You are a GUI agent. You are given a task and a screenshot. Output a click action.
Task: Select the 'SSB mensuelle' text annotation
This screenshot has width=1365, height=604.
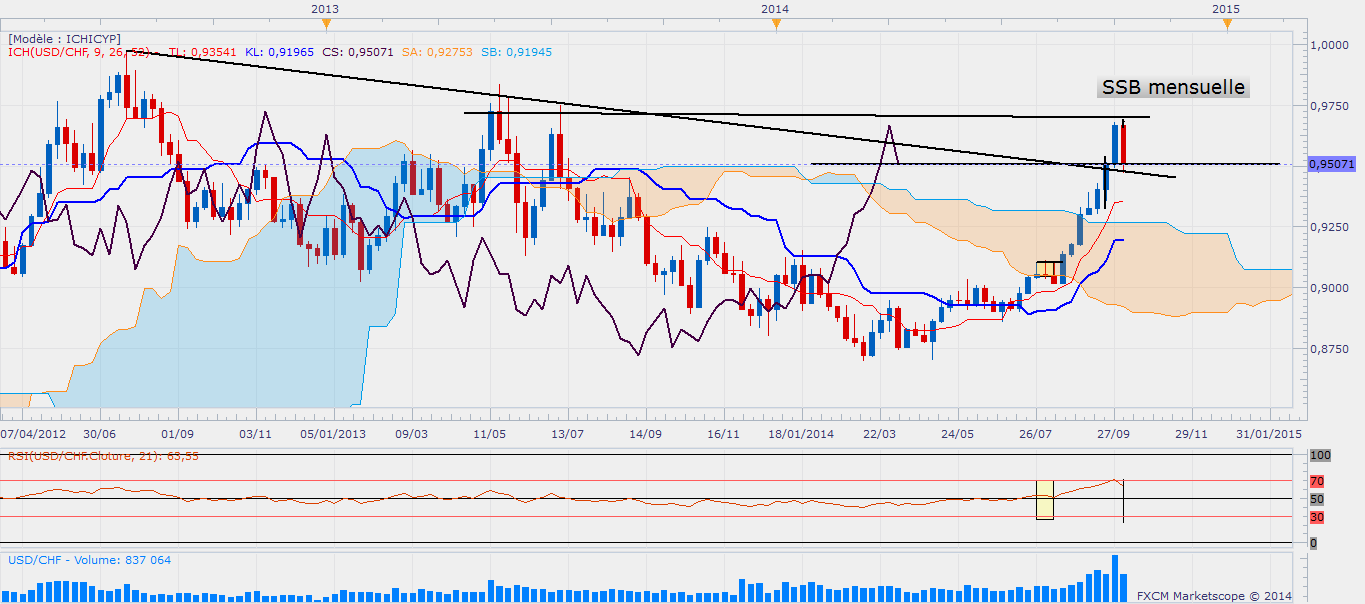pyautogui.click(x=1173, y=88)
